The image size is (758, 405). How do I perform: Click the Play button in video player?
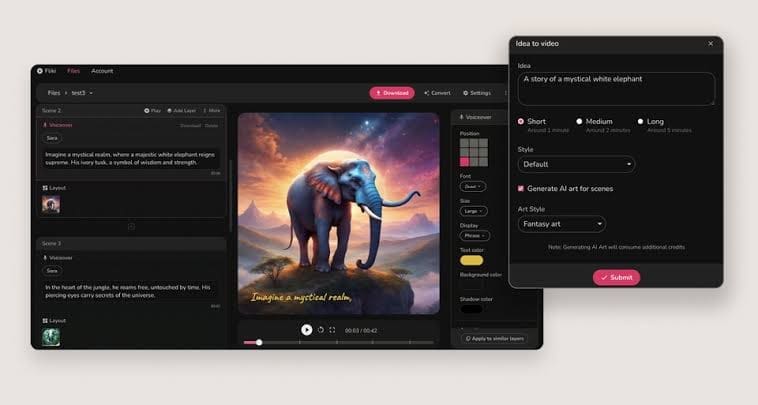[x=307, y=329]
